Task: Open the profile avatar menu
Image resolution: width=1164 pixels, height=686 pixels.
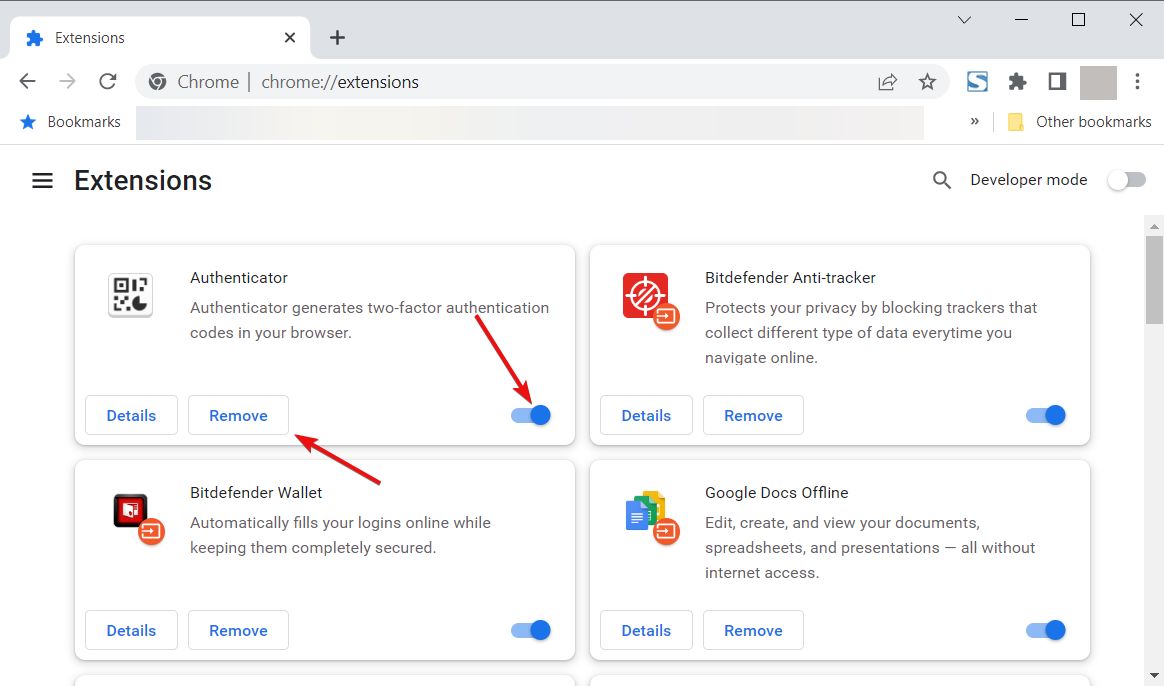Action: click(1098, 82)
